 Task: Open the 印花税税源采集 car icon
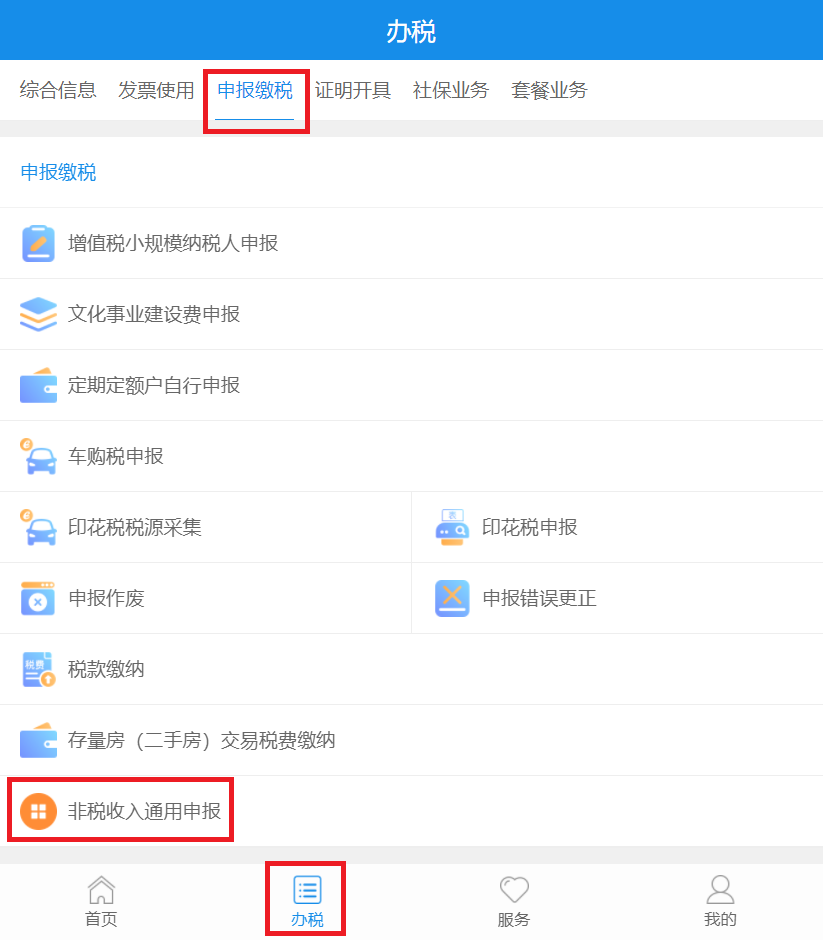click(x=38, y=528)
